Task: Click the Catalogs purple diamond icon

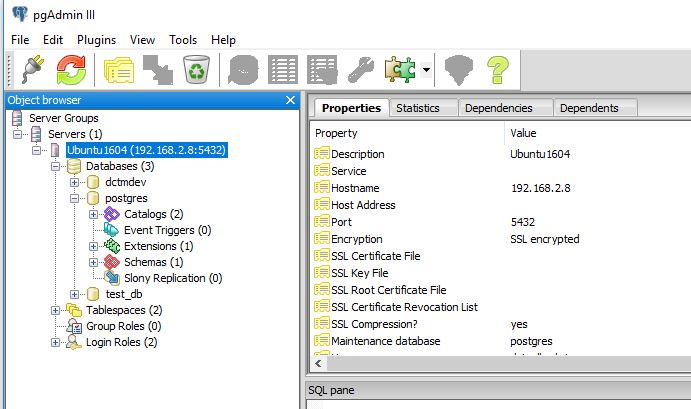Action: [x=111, y=214]
